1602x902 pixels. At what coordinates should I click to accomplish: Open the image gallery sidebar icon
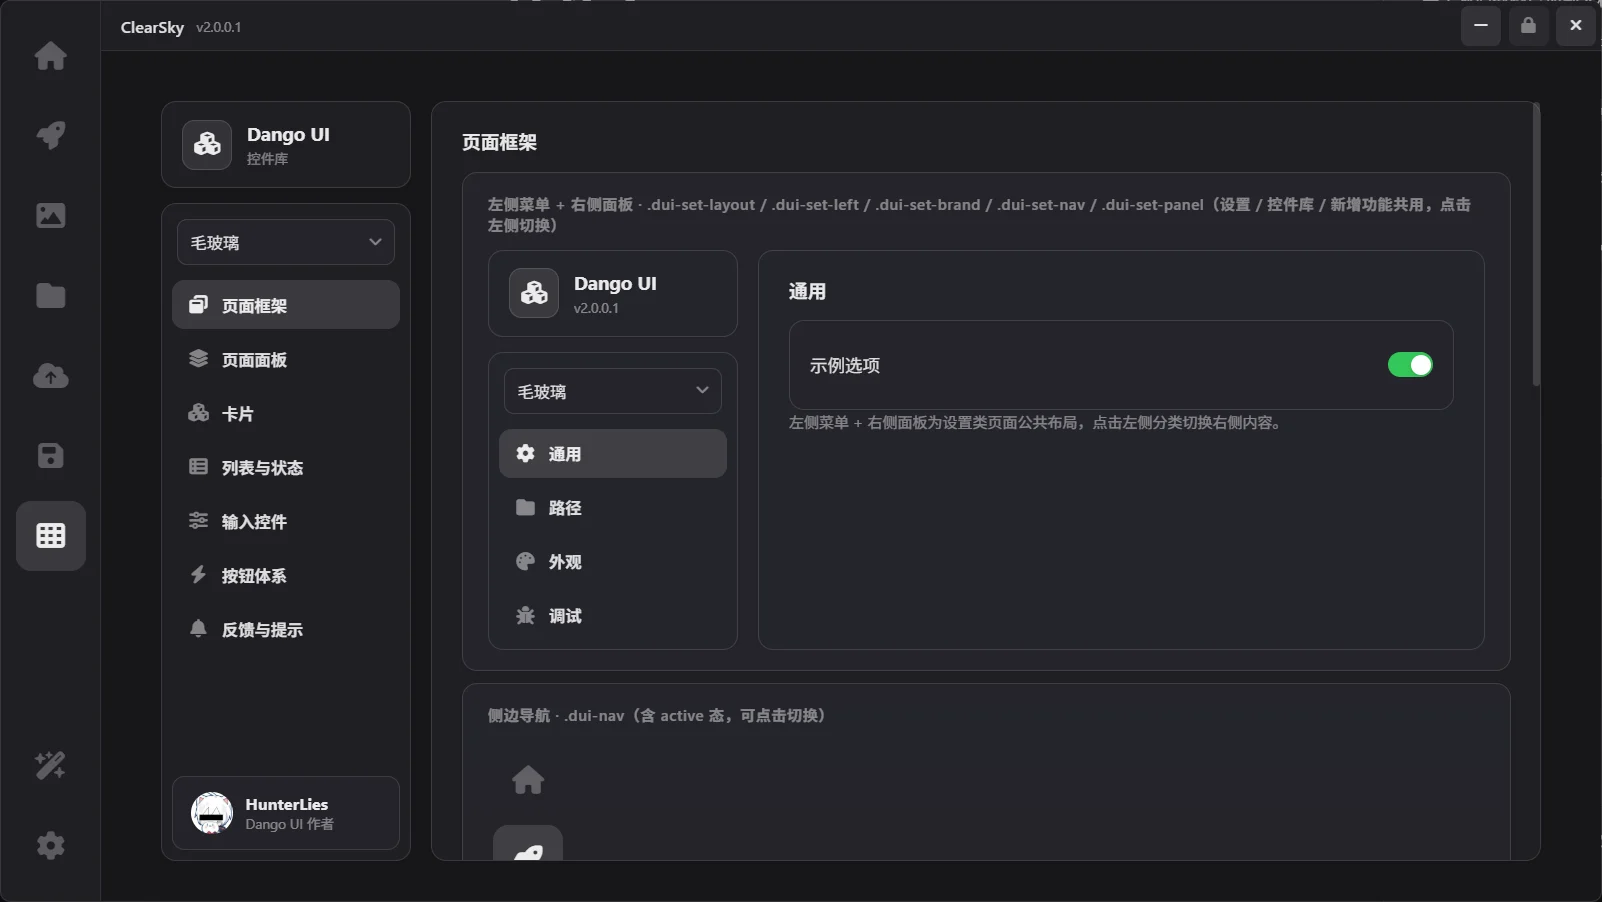[50, 215]
